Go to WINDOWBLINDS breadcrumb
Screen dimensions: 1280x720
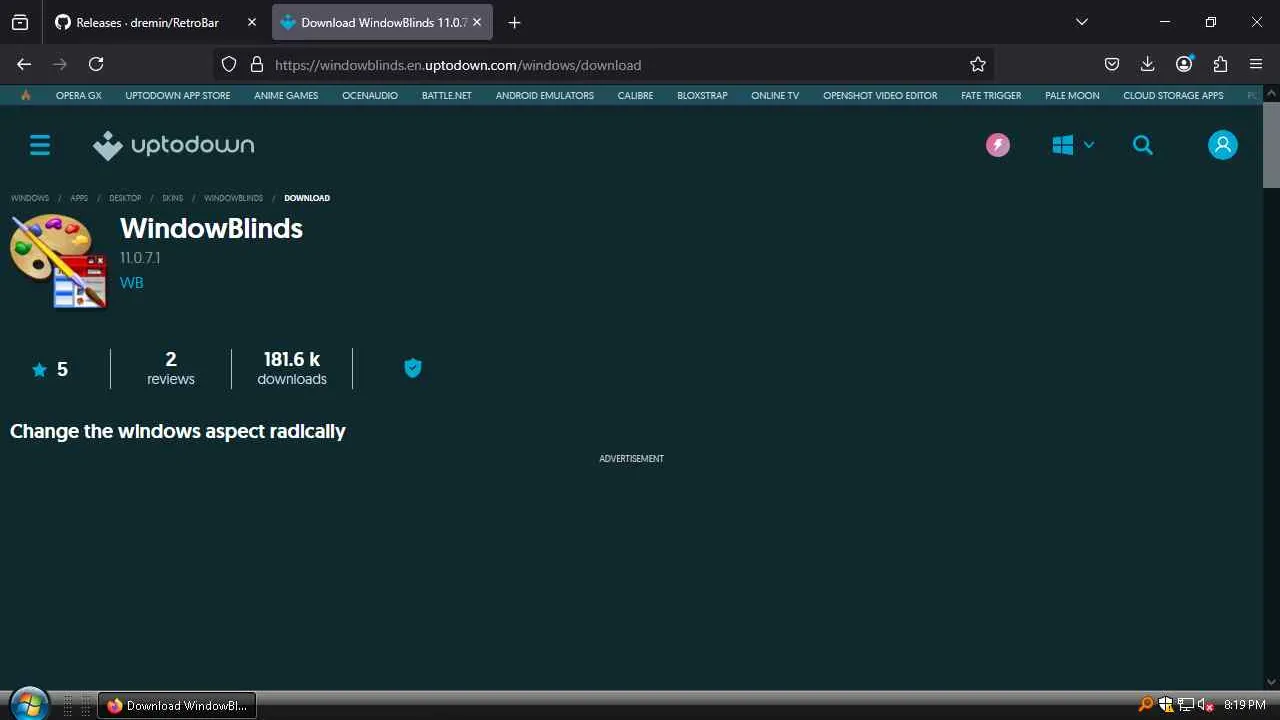(x=233, y=198)
